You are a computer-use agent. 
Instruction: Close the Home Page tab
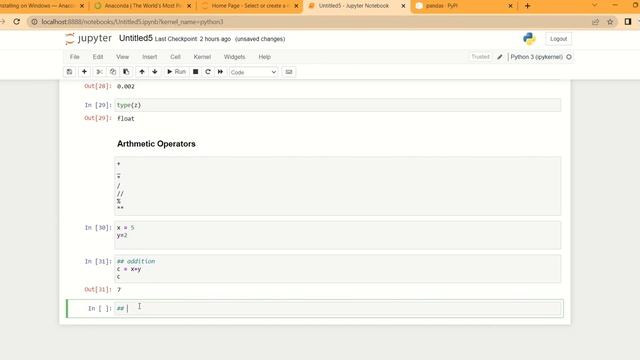[296, 6]
